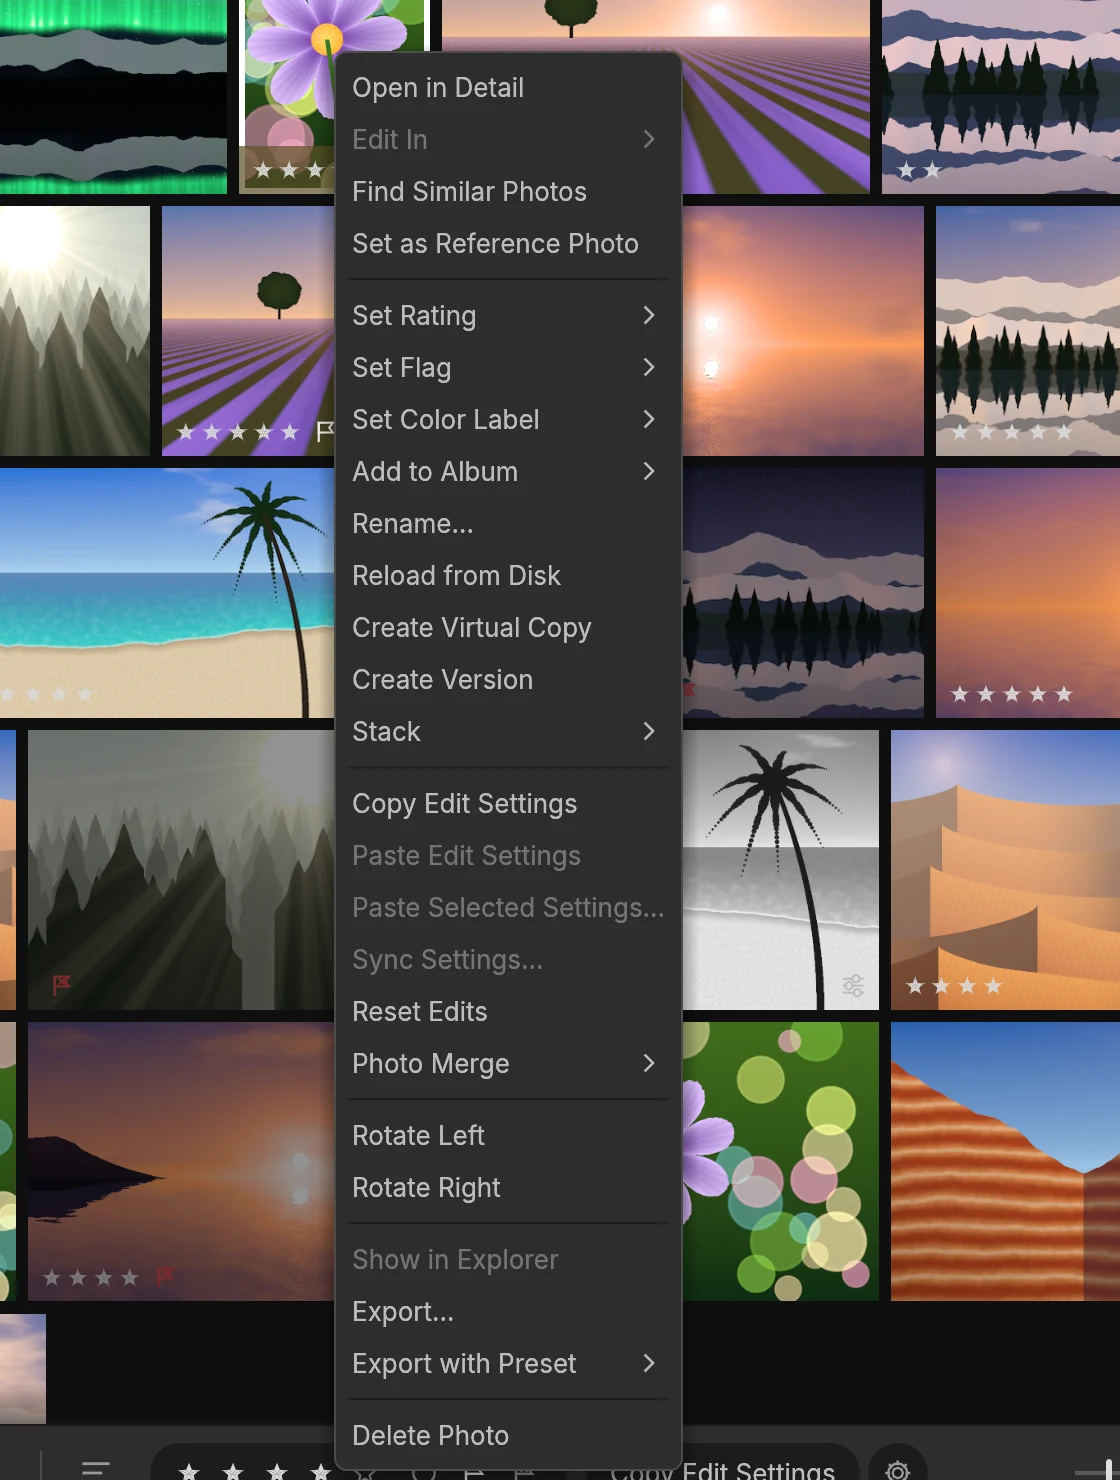This screenshot has width=1120, height=1480.
Task: Expand the Add to Album submenu
Action: tap(509, 472)
